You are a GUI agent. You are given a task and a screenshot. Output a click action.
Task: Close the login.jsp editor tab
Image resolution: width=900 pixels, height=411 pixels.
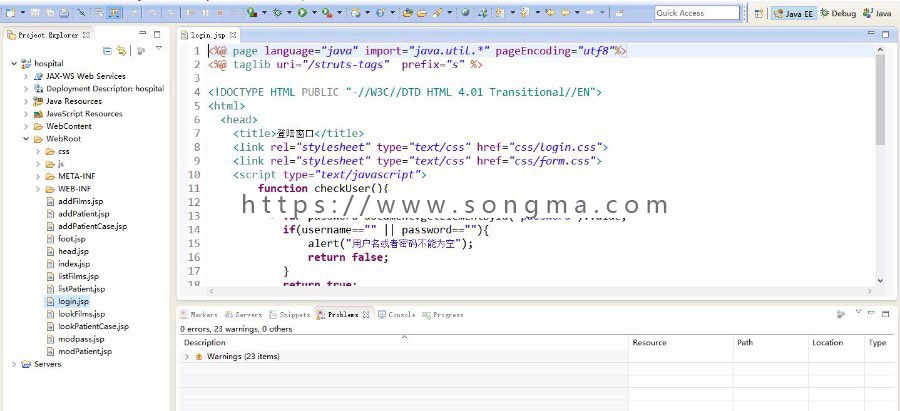pos(233,35)
